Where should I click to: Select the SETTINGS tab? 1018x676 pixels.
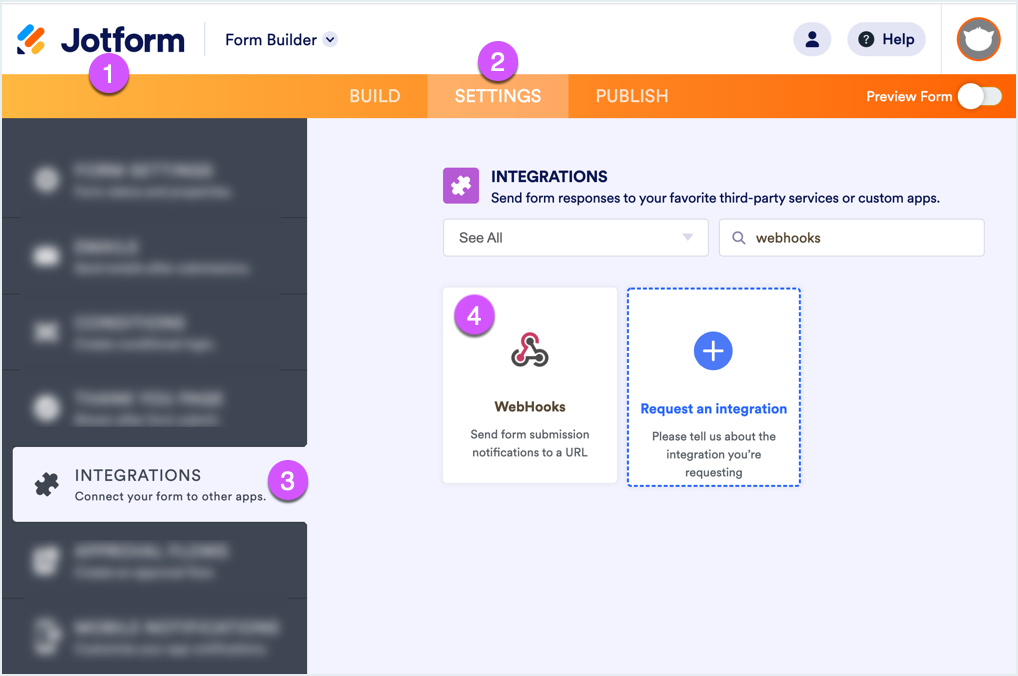tap(498, 96)
